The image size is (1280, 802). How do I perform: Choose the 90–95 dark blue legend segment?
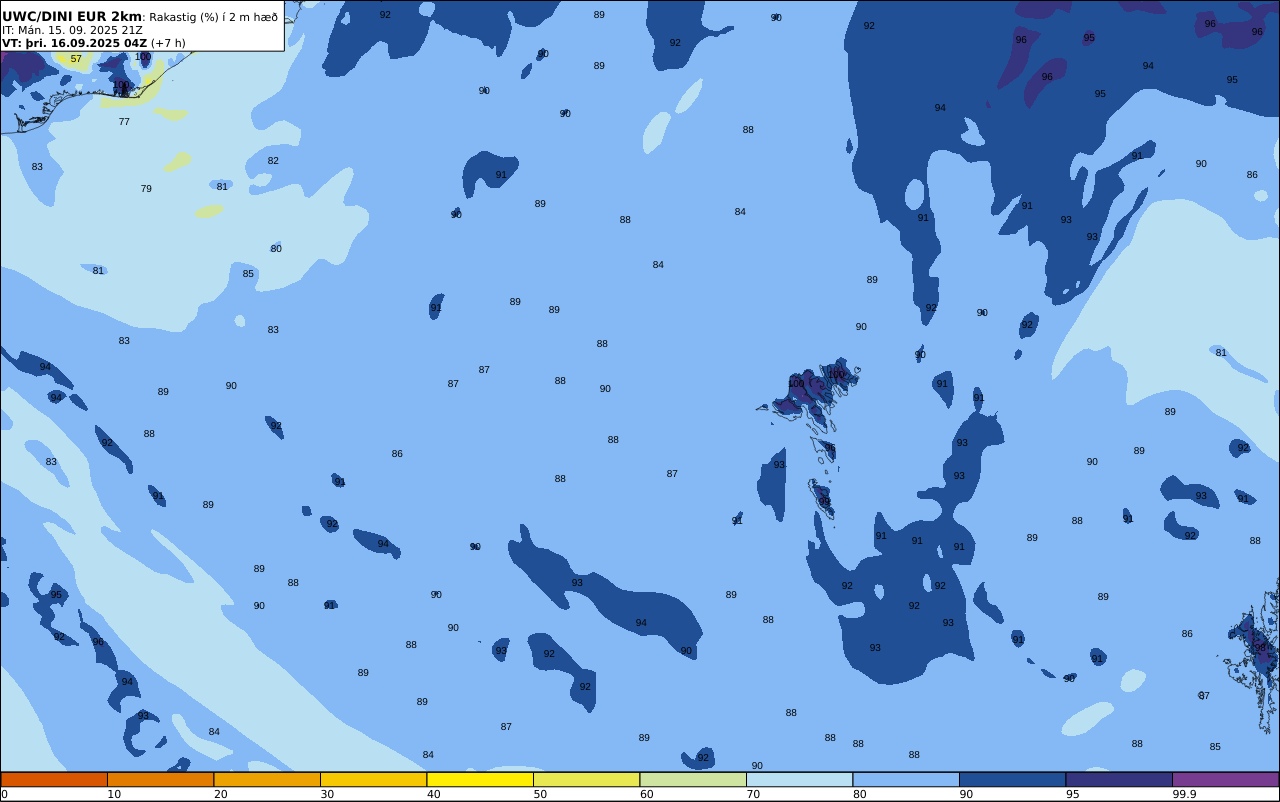click(1012, 779)
